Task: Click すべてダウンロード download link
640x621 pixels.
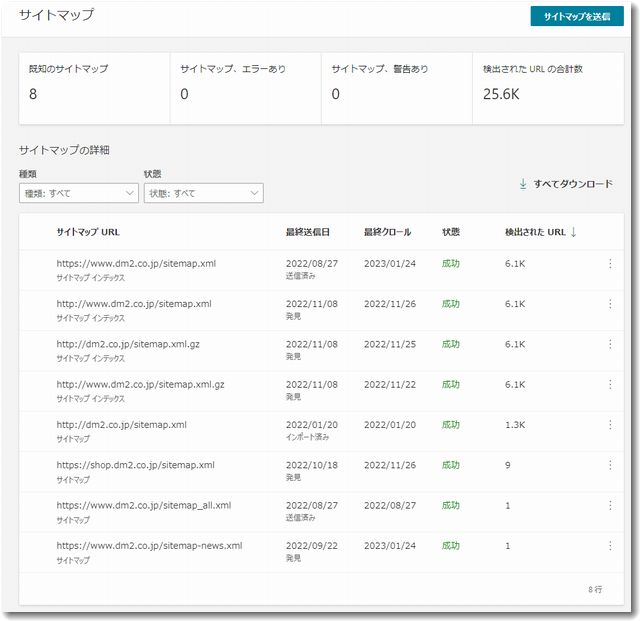Action: 565,184
